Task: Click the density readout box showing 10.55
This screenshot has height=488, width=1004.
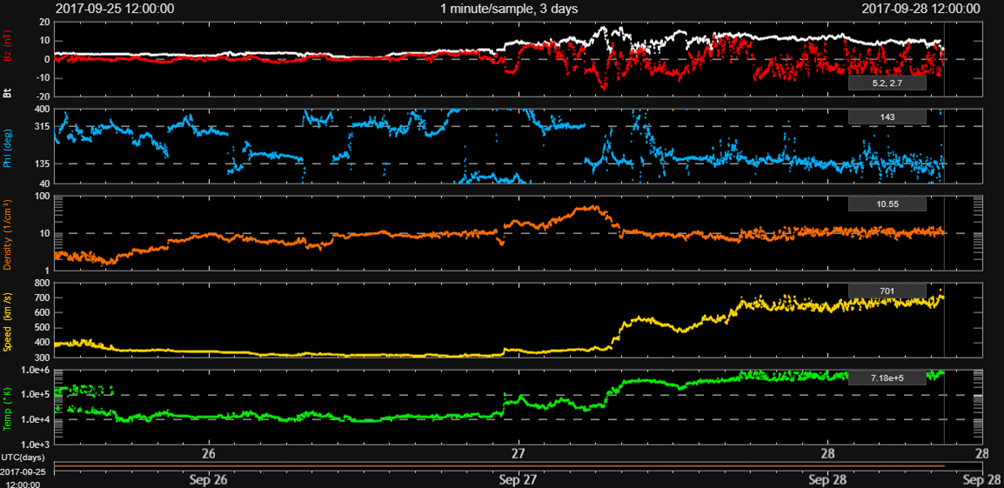Action: [x=887, y=204]
